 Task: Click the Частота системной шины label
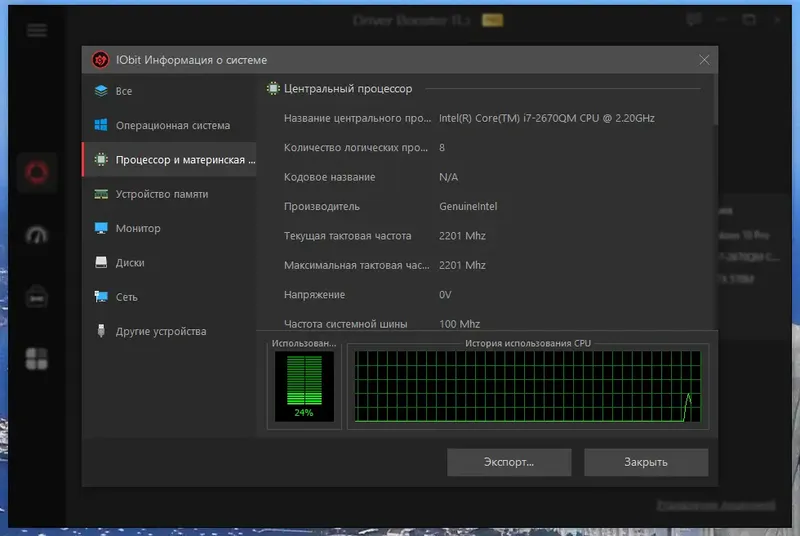(345, 324)
